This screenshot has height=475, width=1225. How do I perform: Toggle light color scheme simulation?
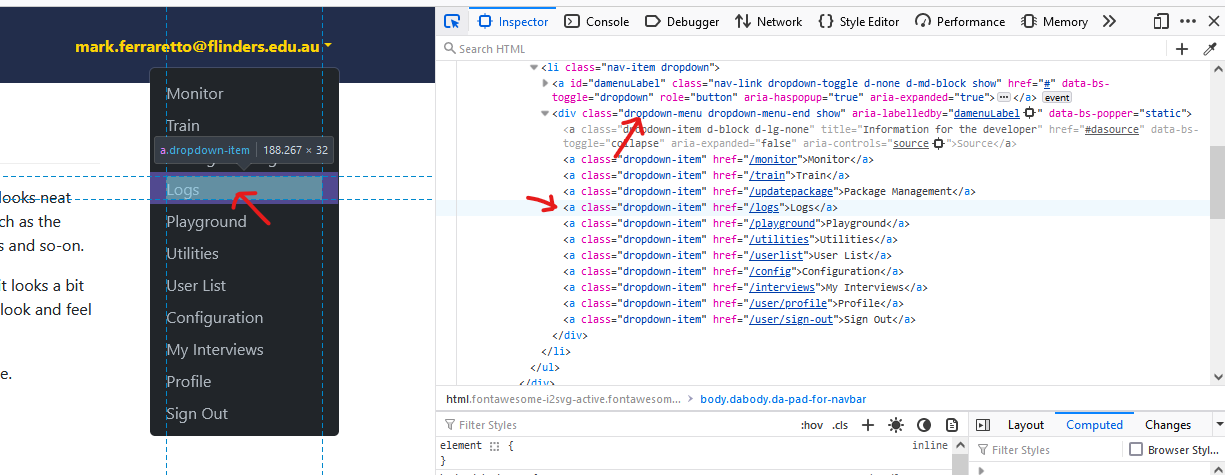click(x=895, y=425)
